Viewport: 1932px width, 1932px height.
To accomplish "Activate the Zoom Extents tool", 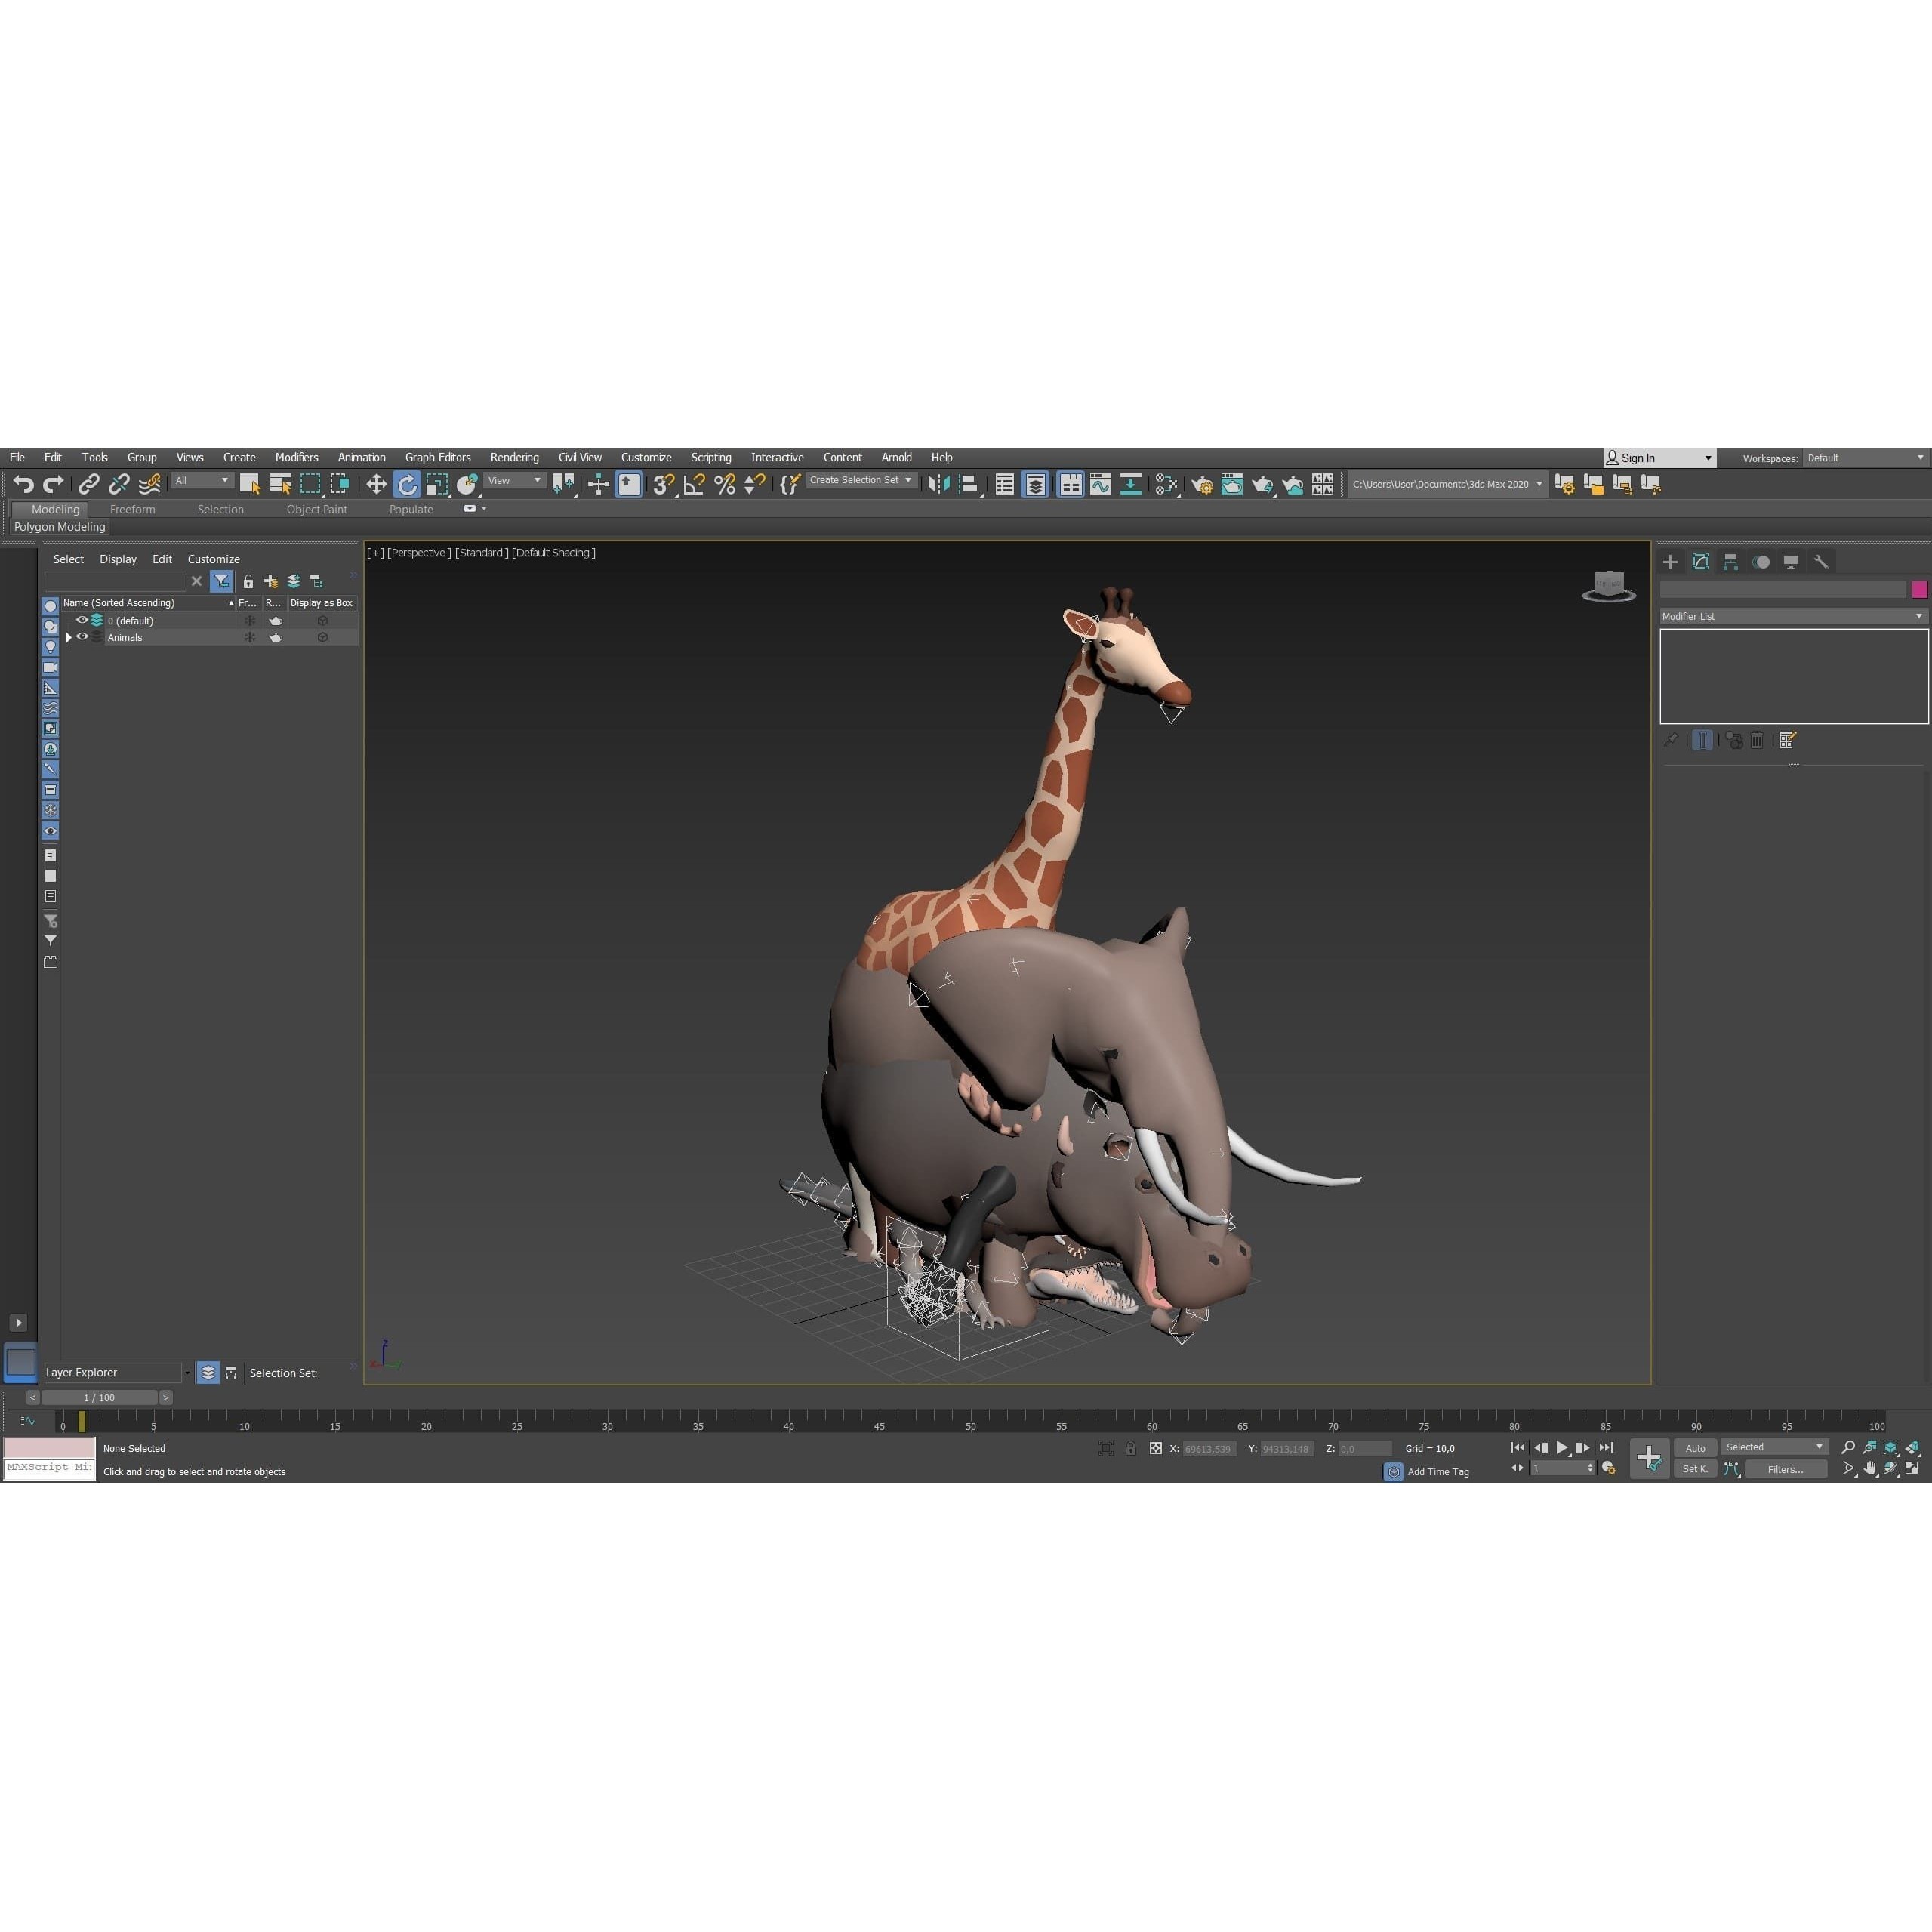I will (x=1891, y=1448).
